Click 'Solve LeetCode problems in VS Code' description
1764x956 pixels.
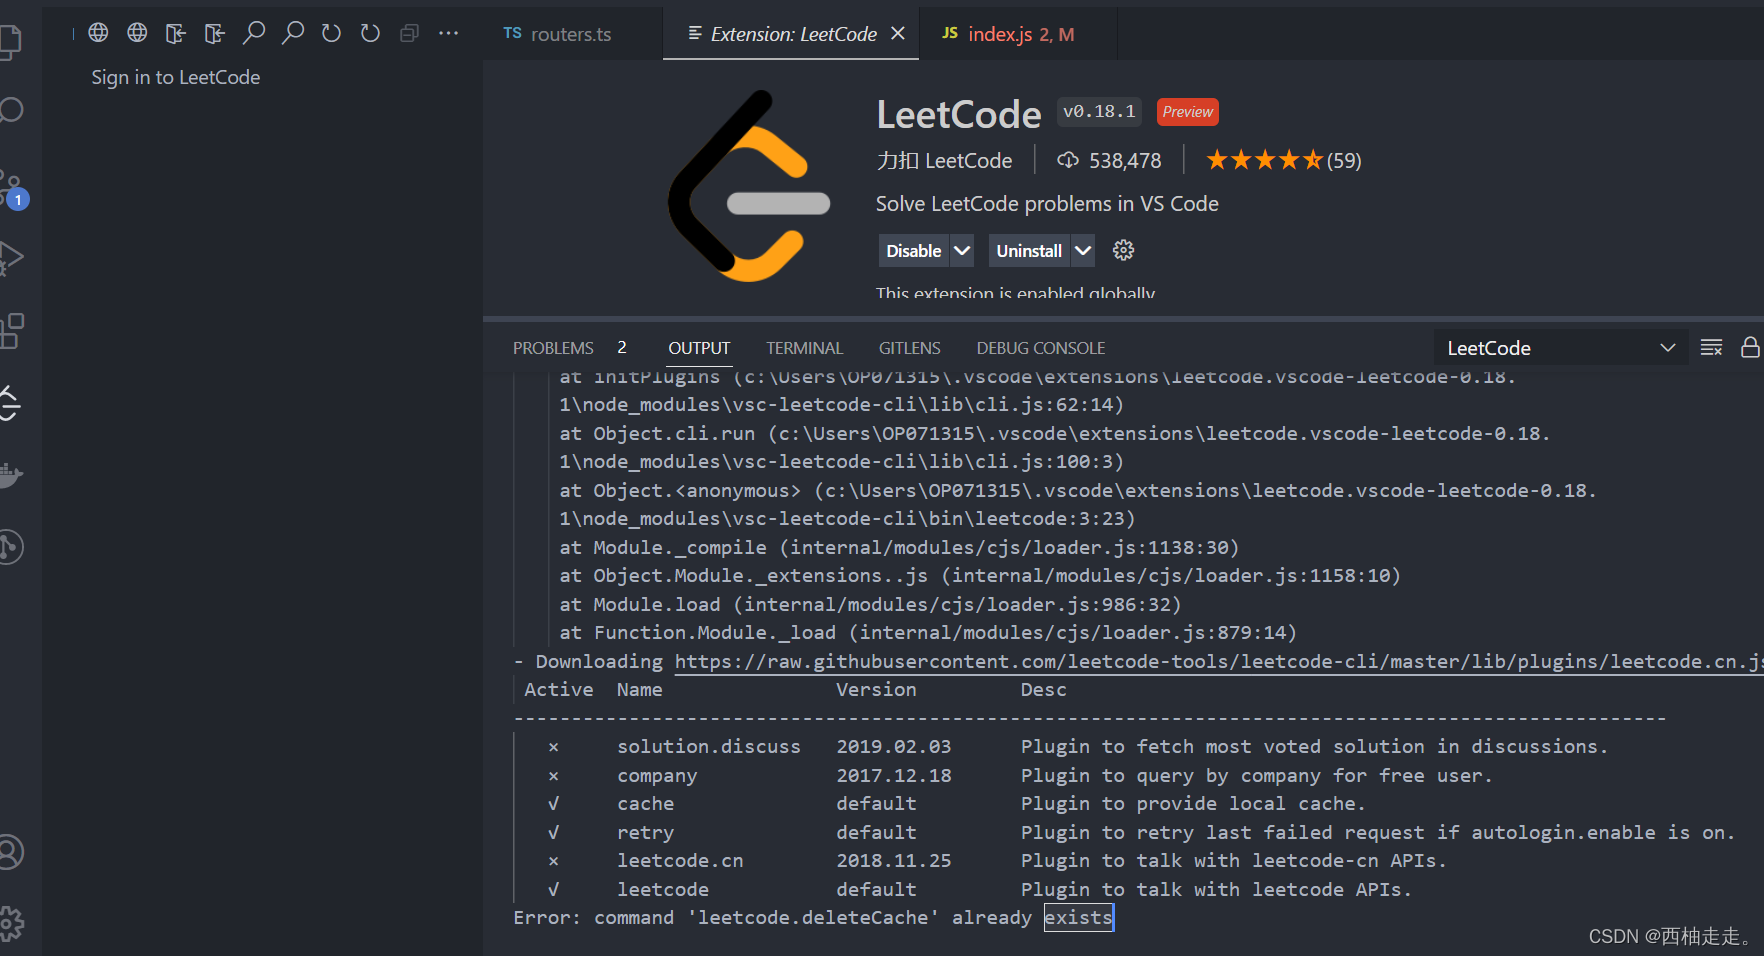(x=1047, y=204)
